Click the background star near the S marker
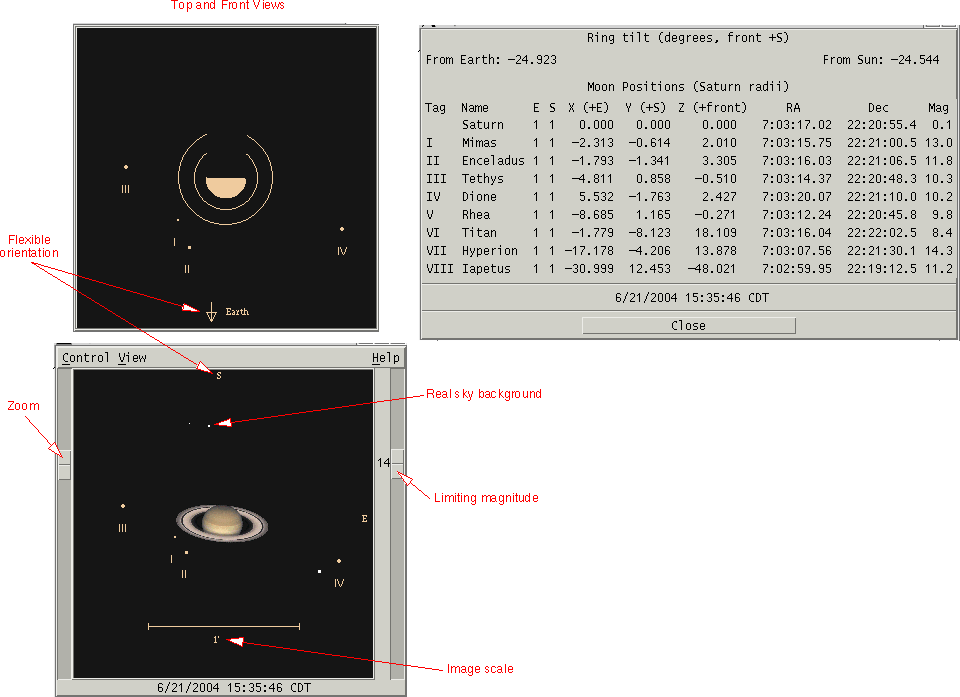The height and width of the screenshot is (697, 960). click(209, 426)
